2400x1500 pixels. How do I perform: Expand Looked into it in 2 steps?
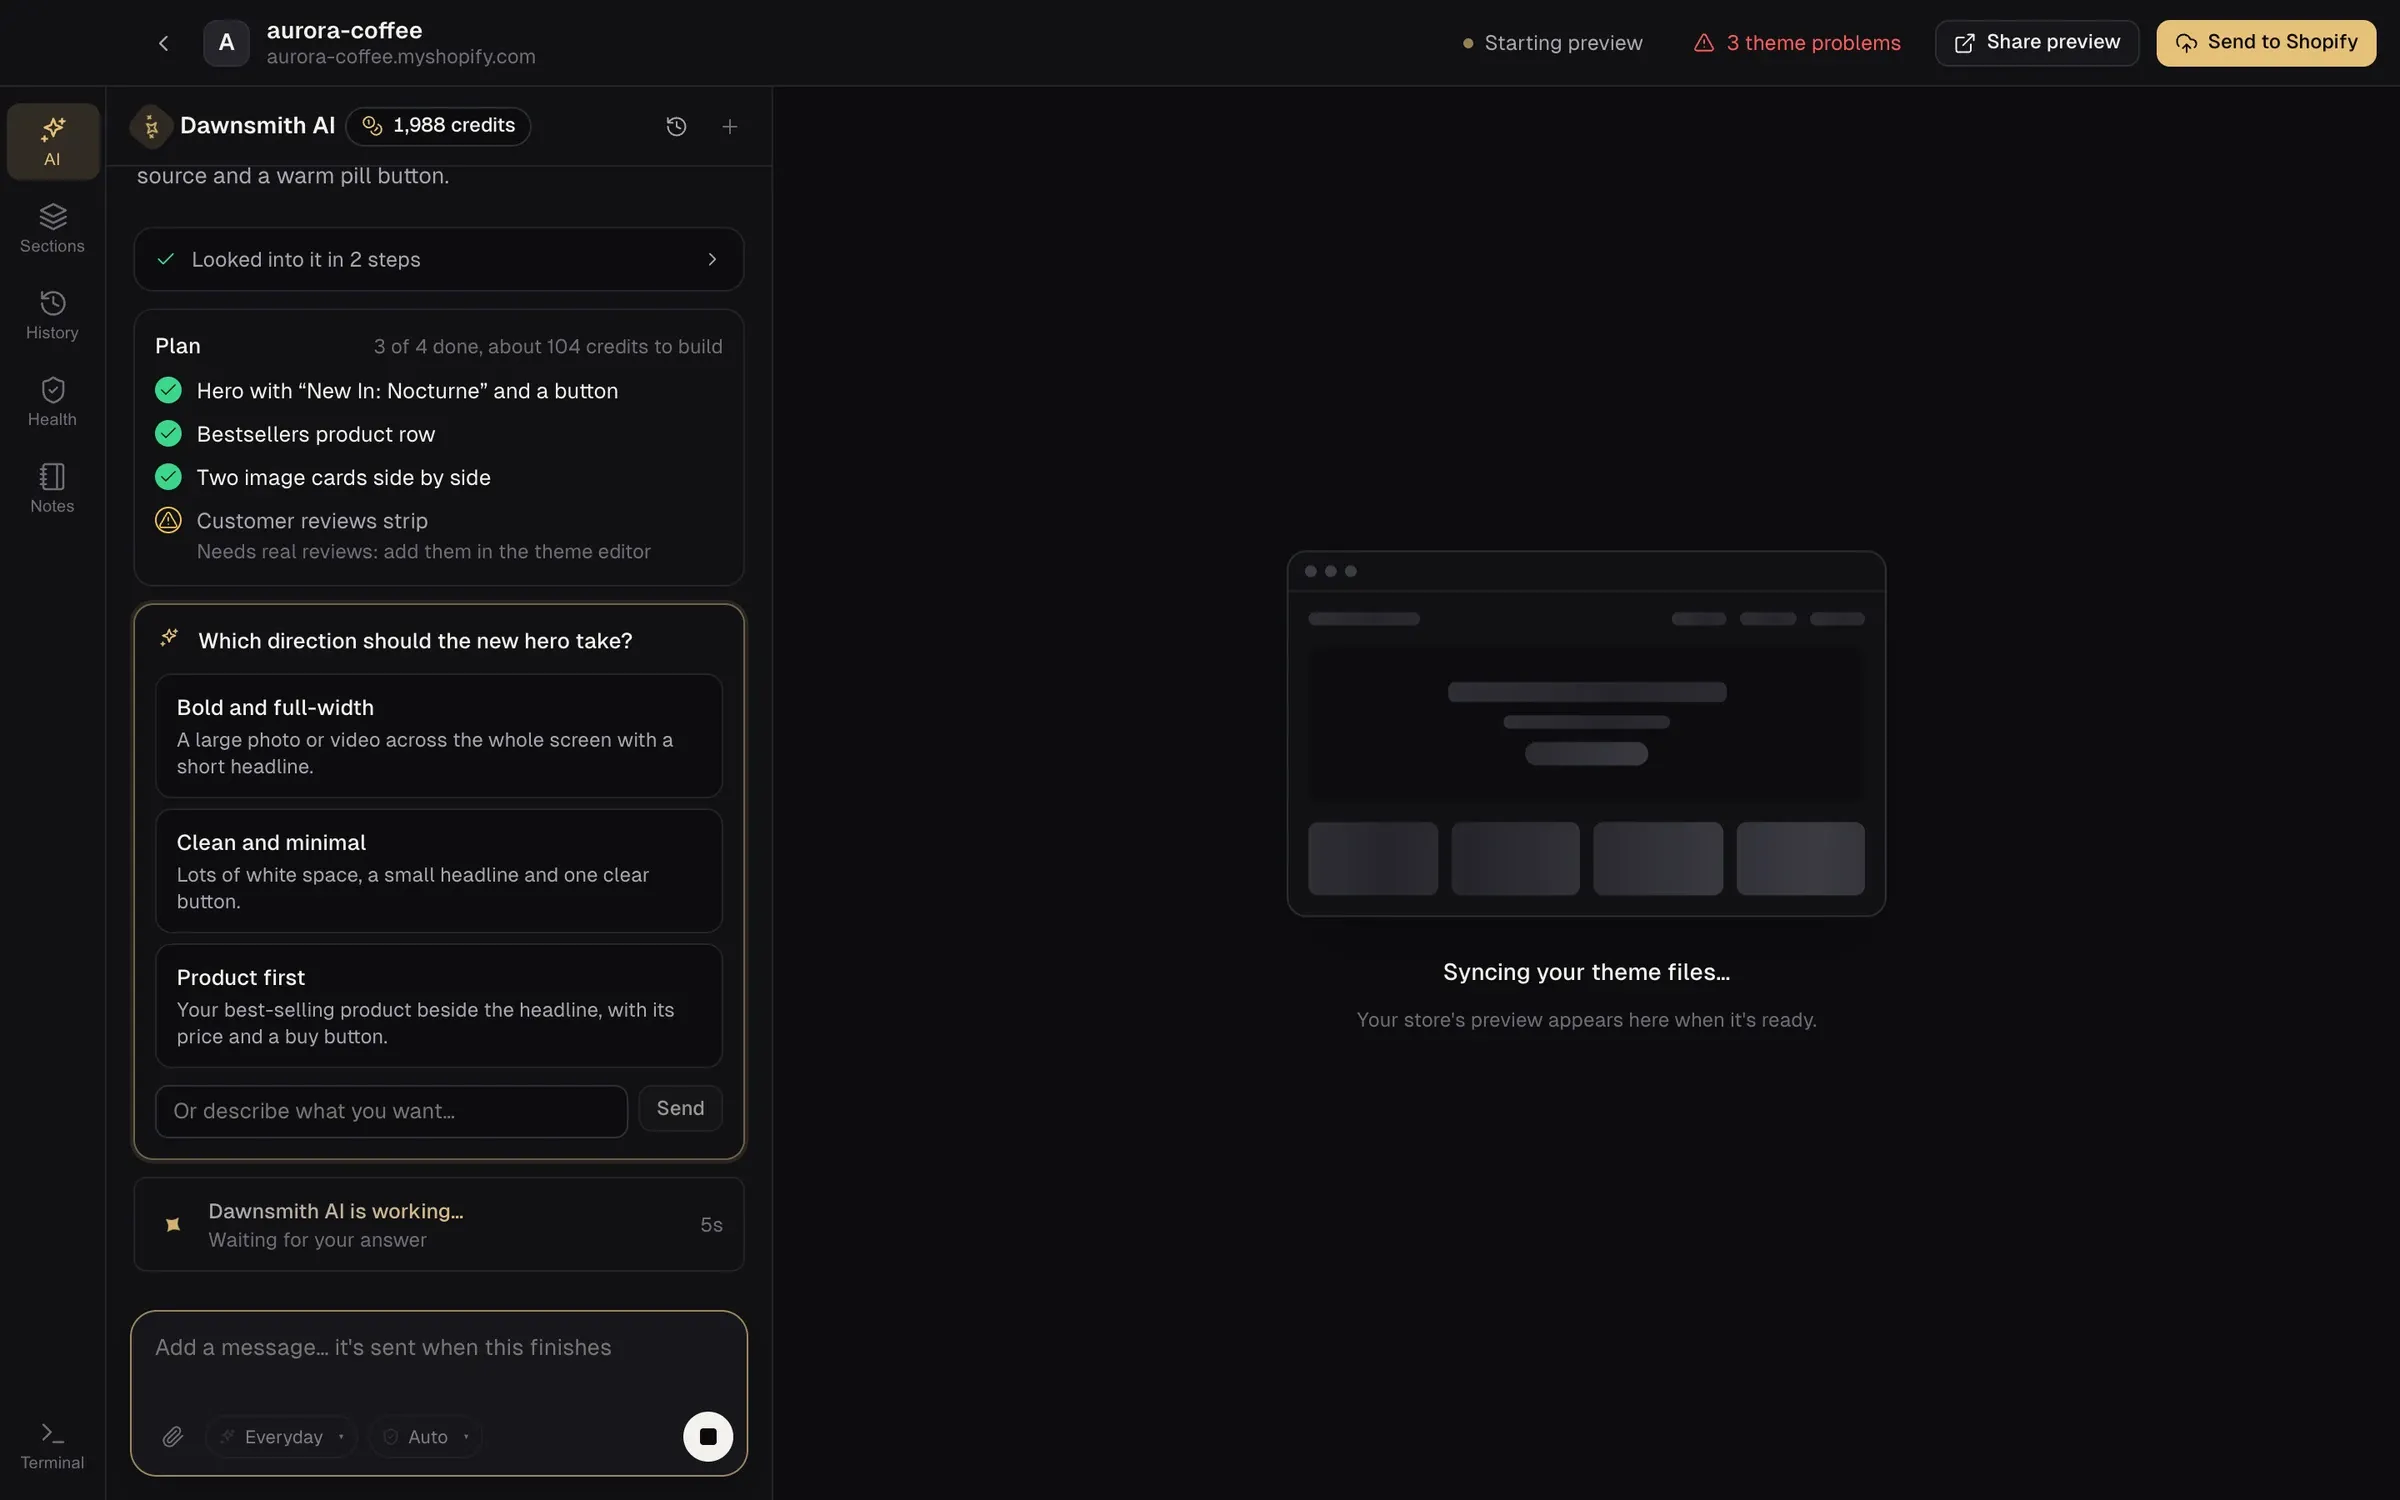point(438,259)
